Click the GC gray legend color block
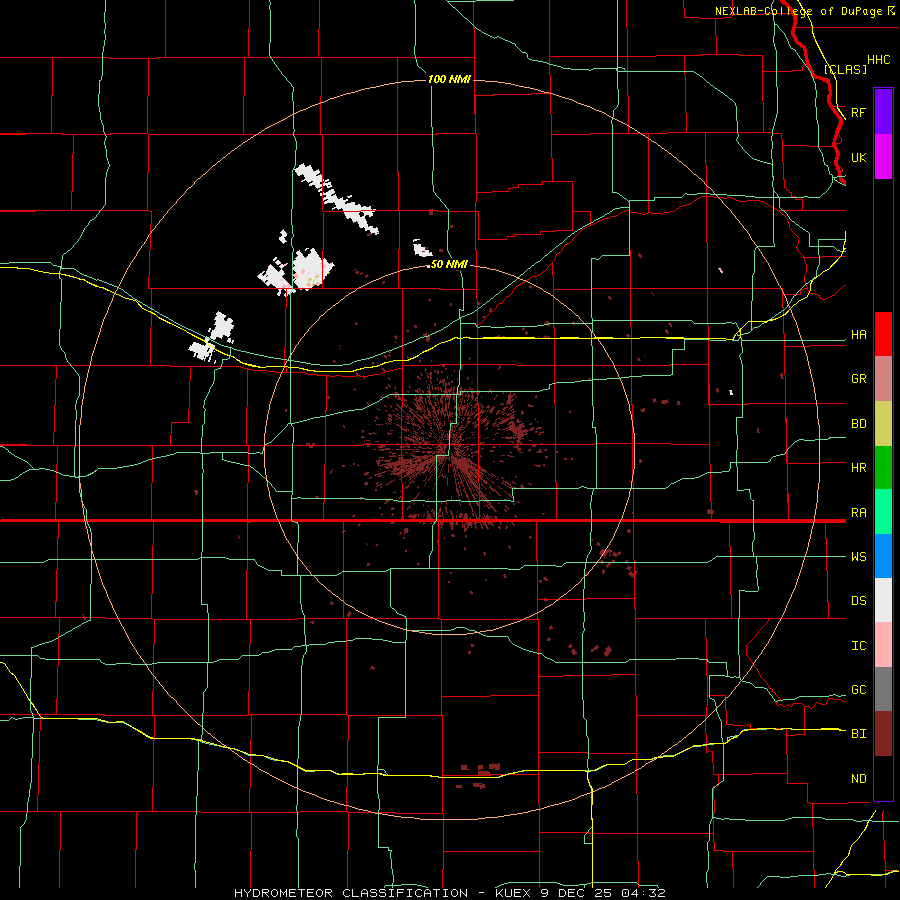Screen dimensions: 900x900 click(883, 689)
